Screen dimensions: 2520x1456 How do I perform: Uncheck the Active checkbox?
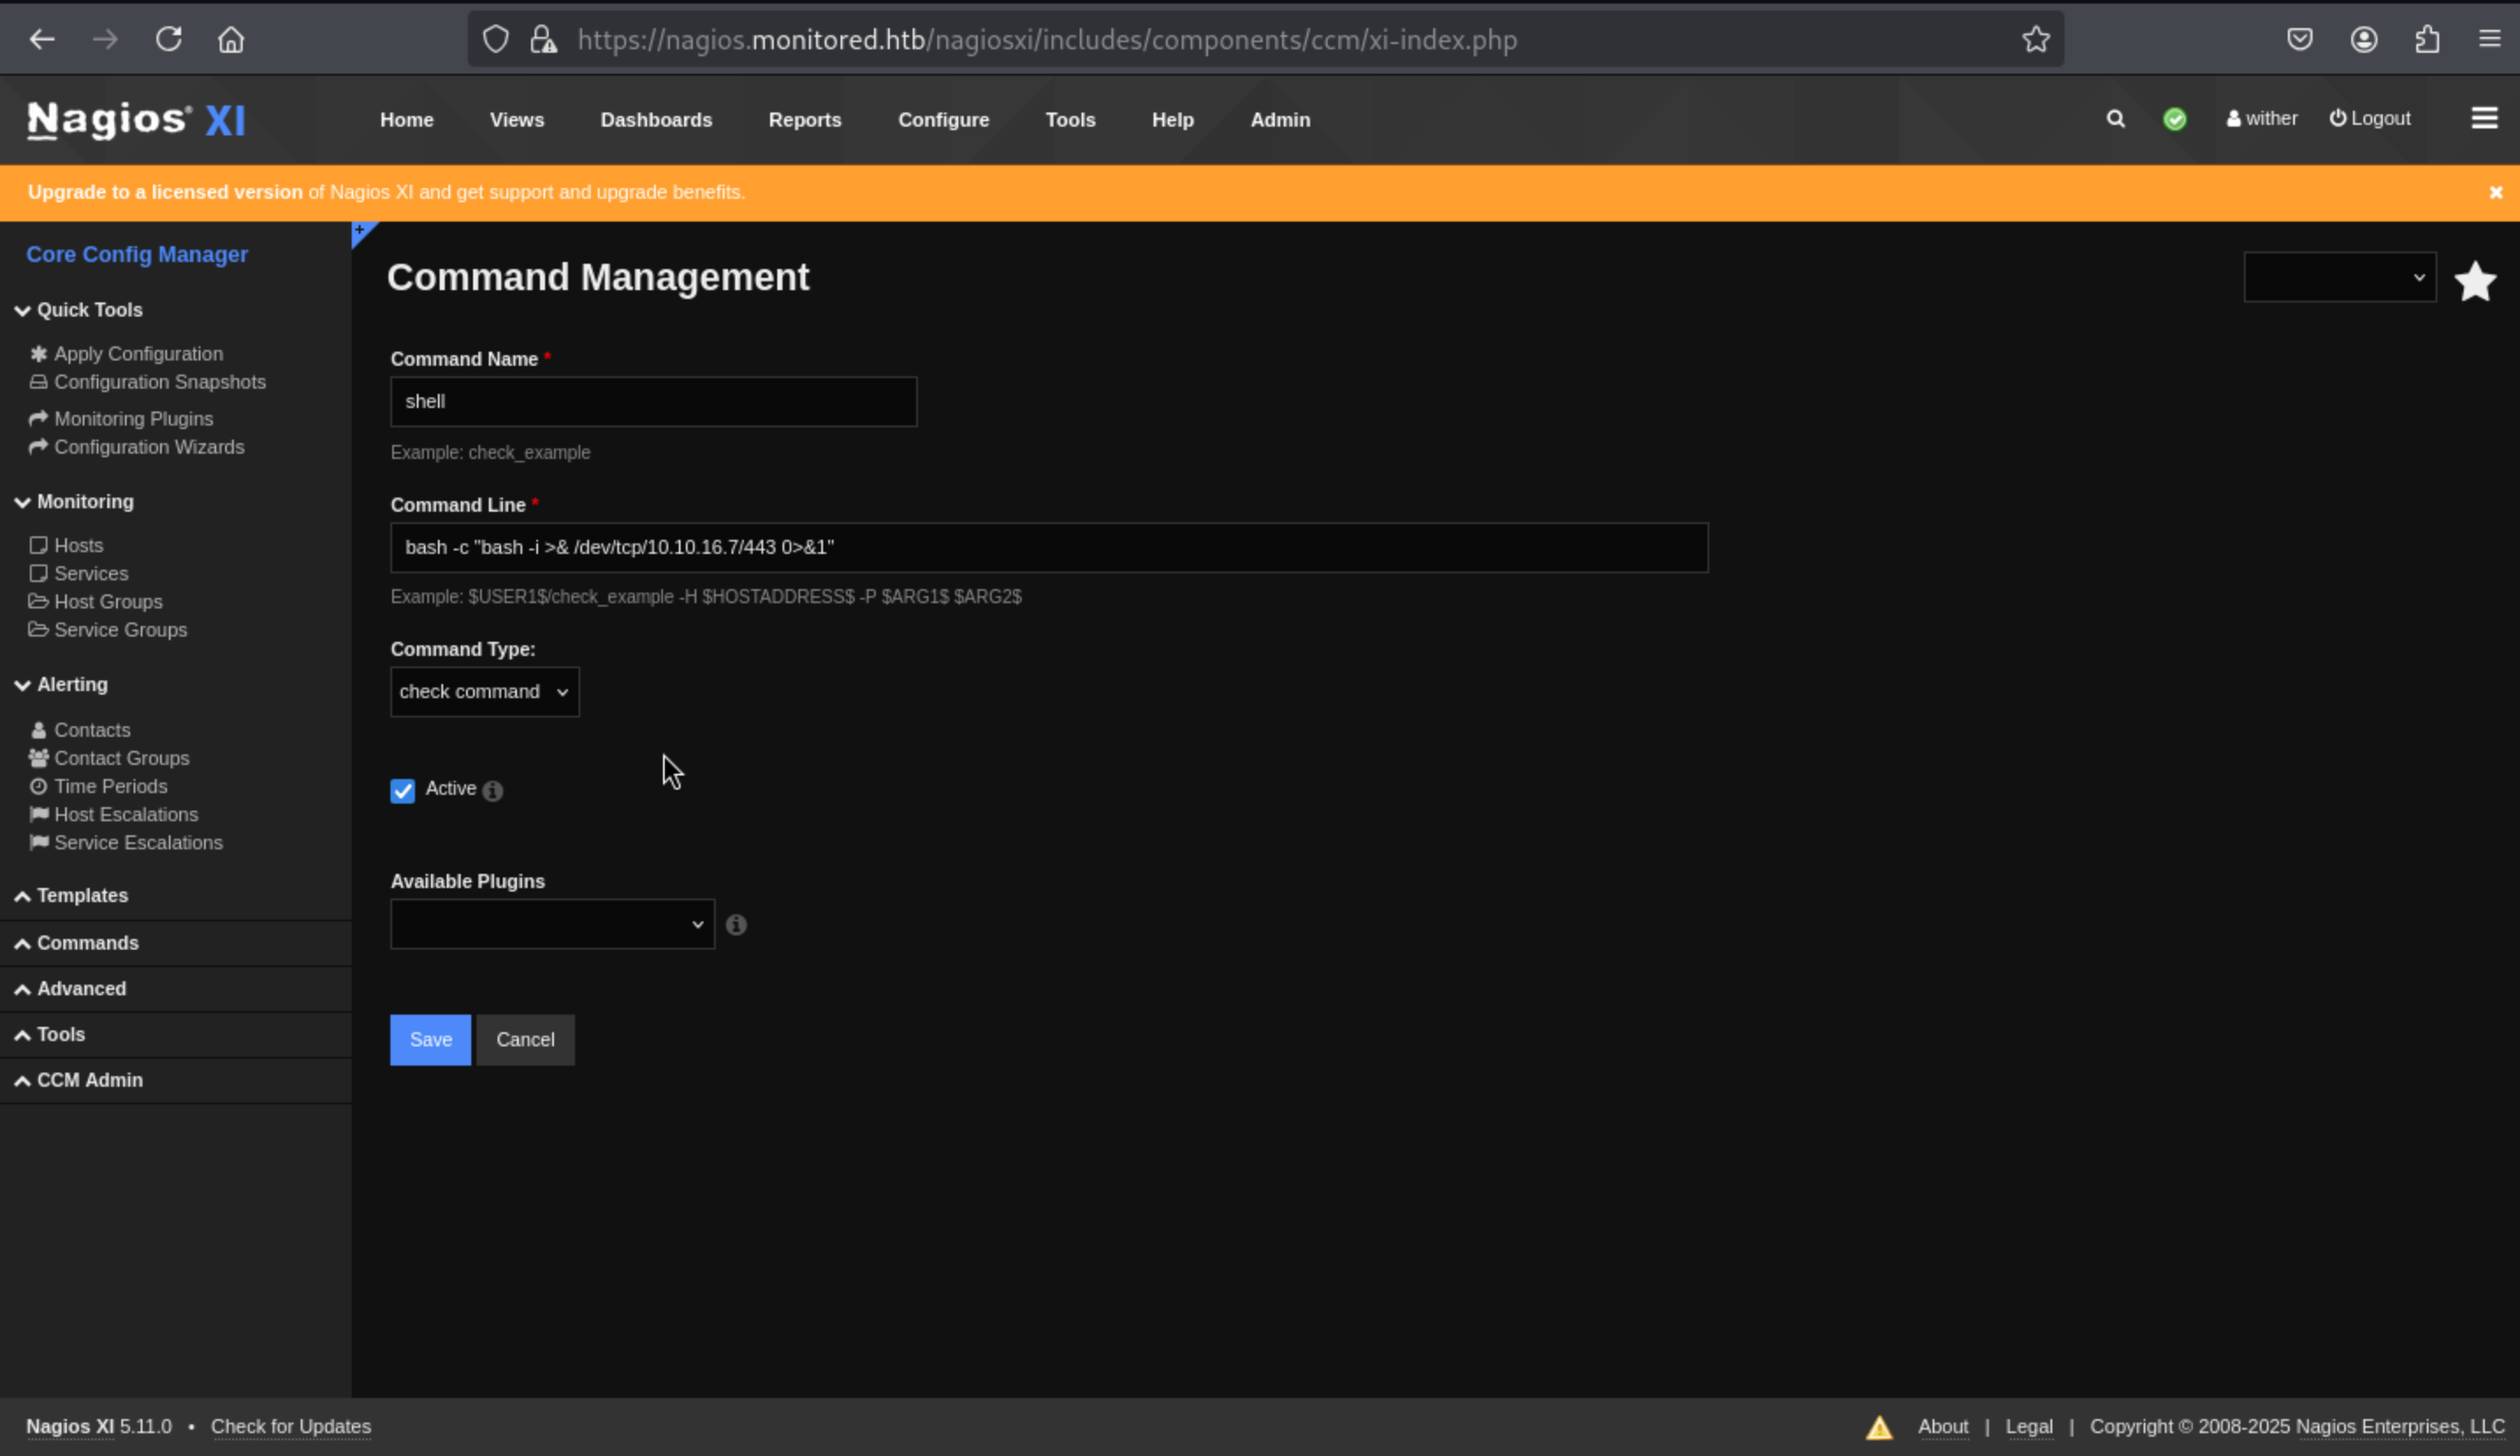402,791
